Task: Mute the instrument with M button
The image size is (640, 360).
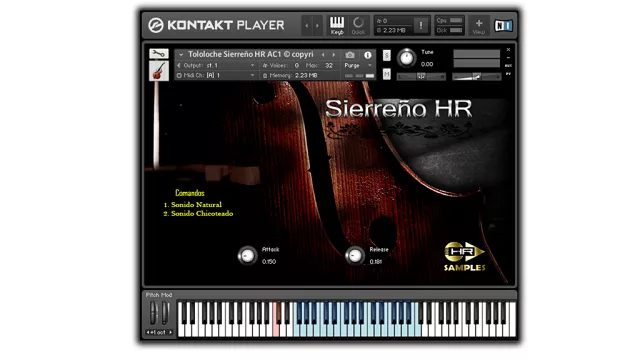Action: point(387,74)
